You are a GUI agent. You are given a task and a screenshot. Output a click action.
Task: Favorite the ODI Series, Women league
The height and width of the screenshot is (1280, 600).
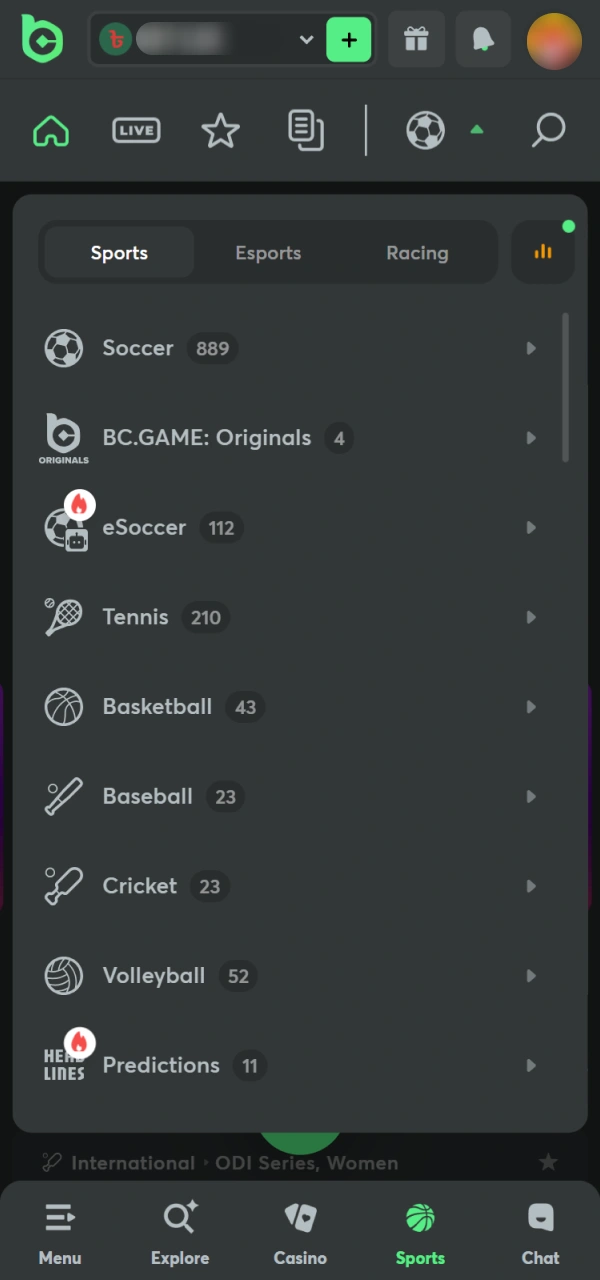tap(548, 1162)
